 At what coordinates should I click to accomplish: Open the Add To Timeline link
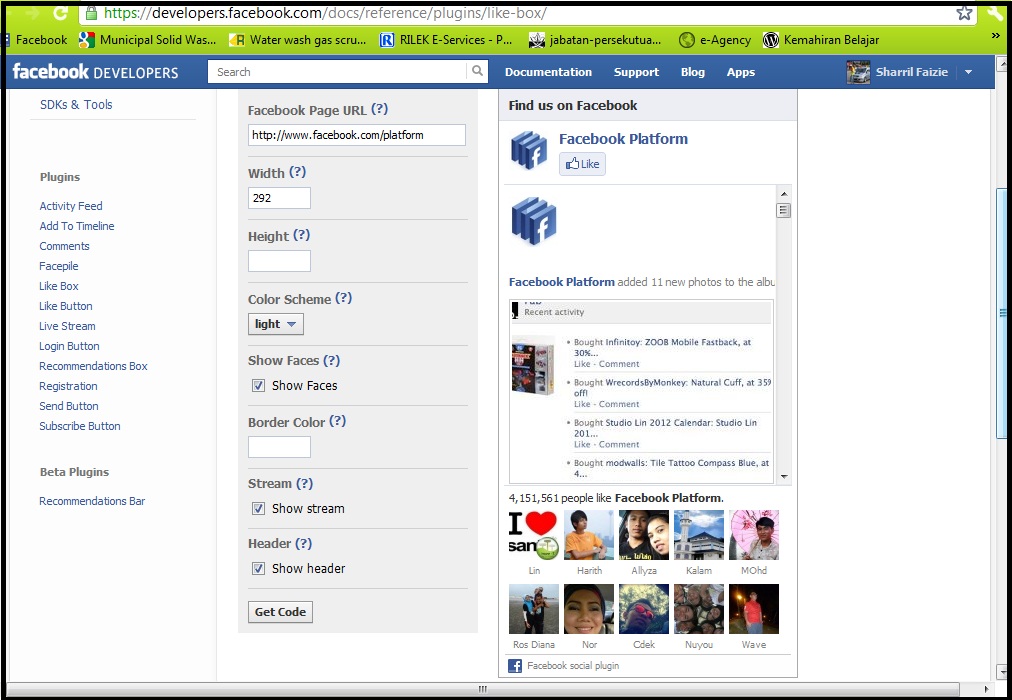tap(77, 226)
